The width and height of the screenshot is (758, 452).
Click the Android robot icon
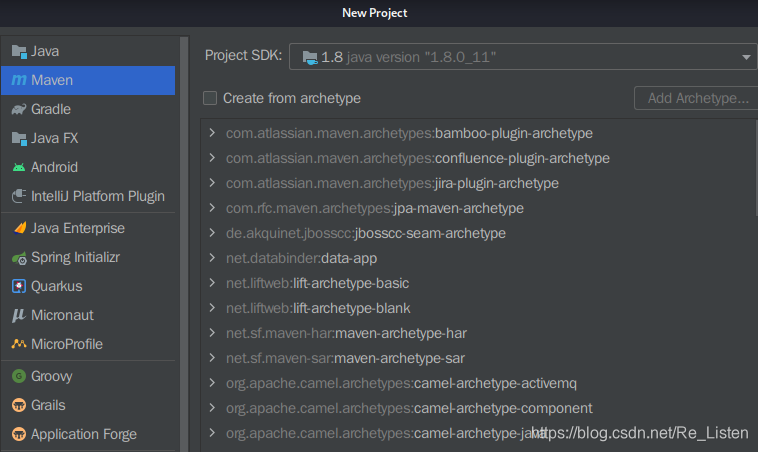(19, 167)
